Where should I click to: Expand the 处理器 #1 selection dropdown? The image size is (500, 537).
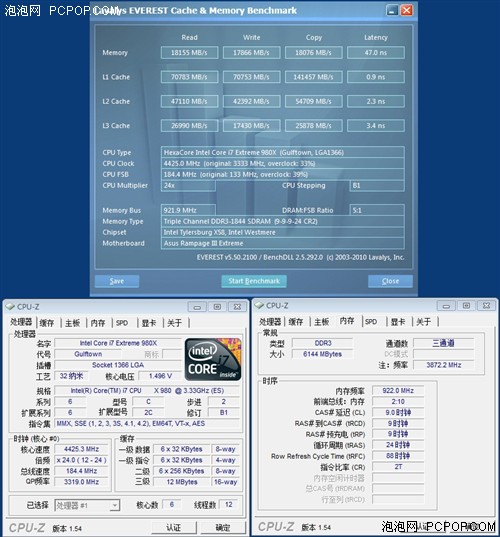pos(115,505)
